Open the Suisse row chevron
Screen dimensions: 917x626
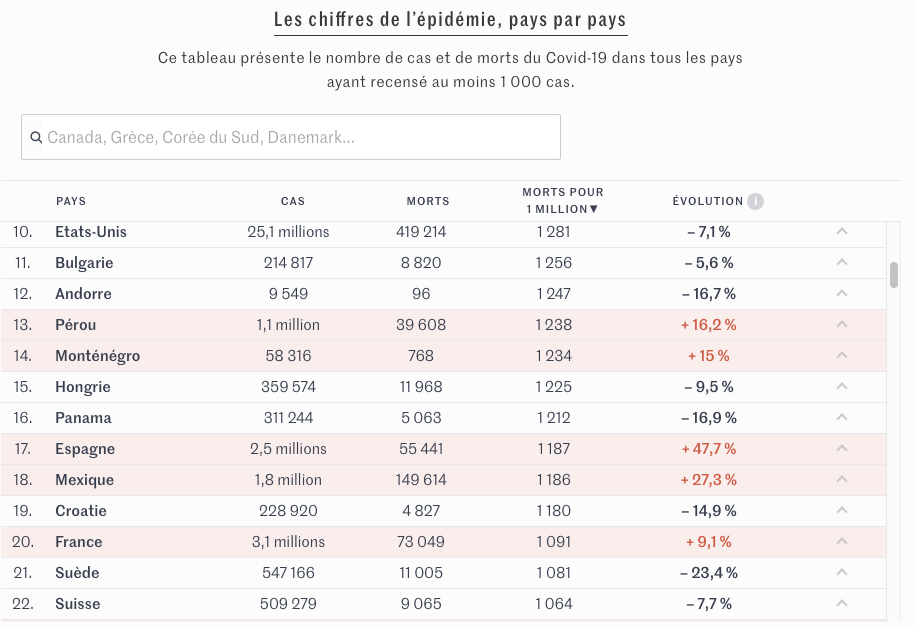coord(842,604)
